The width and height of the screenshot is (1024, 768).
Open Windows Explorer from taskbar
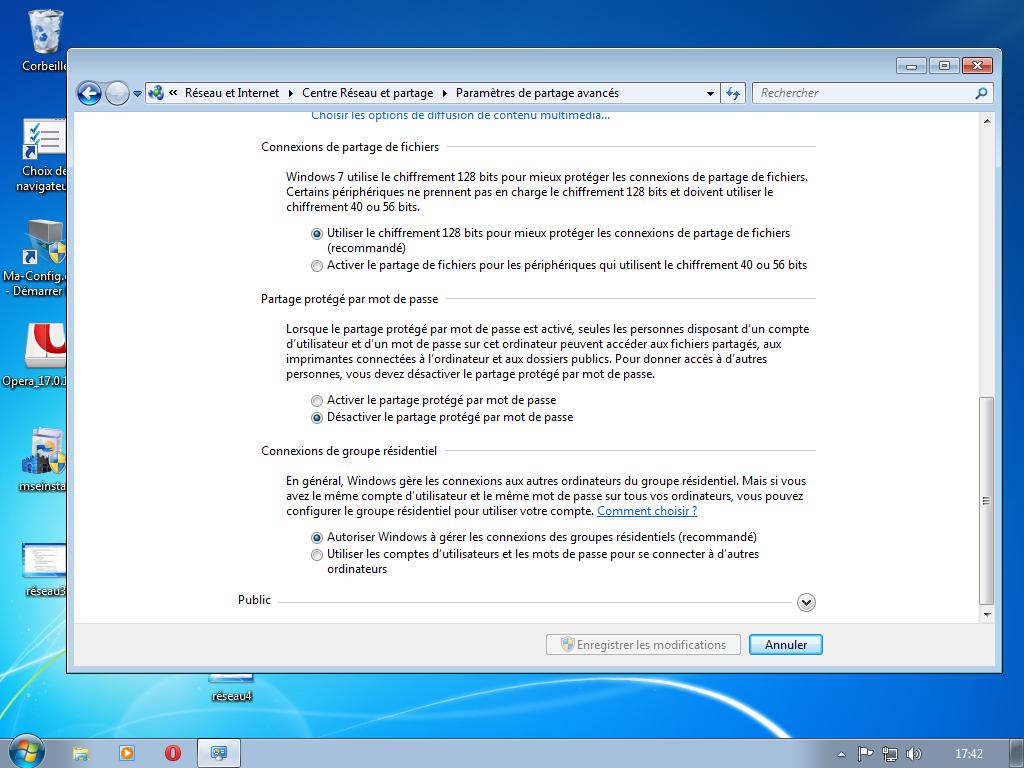click(x=80, y=754)
